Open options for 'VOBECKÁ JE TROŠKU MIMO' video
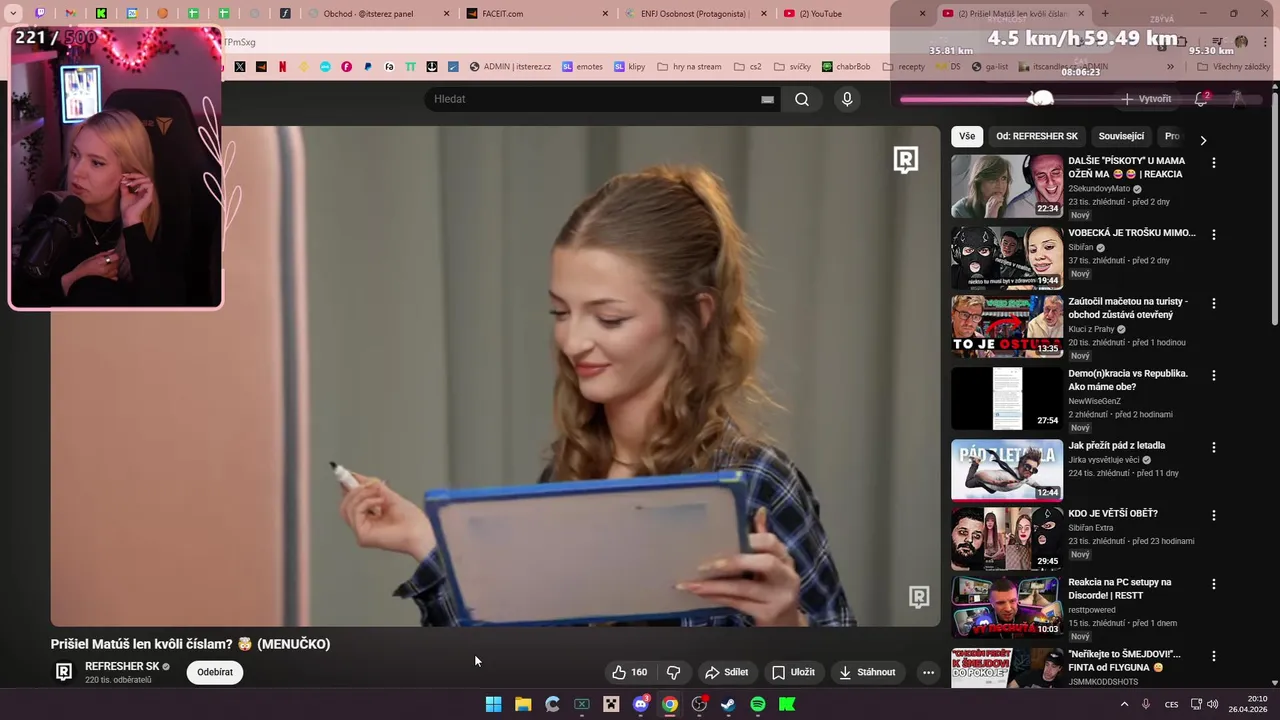 (x=1214, y=234)
